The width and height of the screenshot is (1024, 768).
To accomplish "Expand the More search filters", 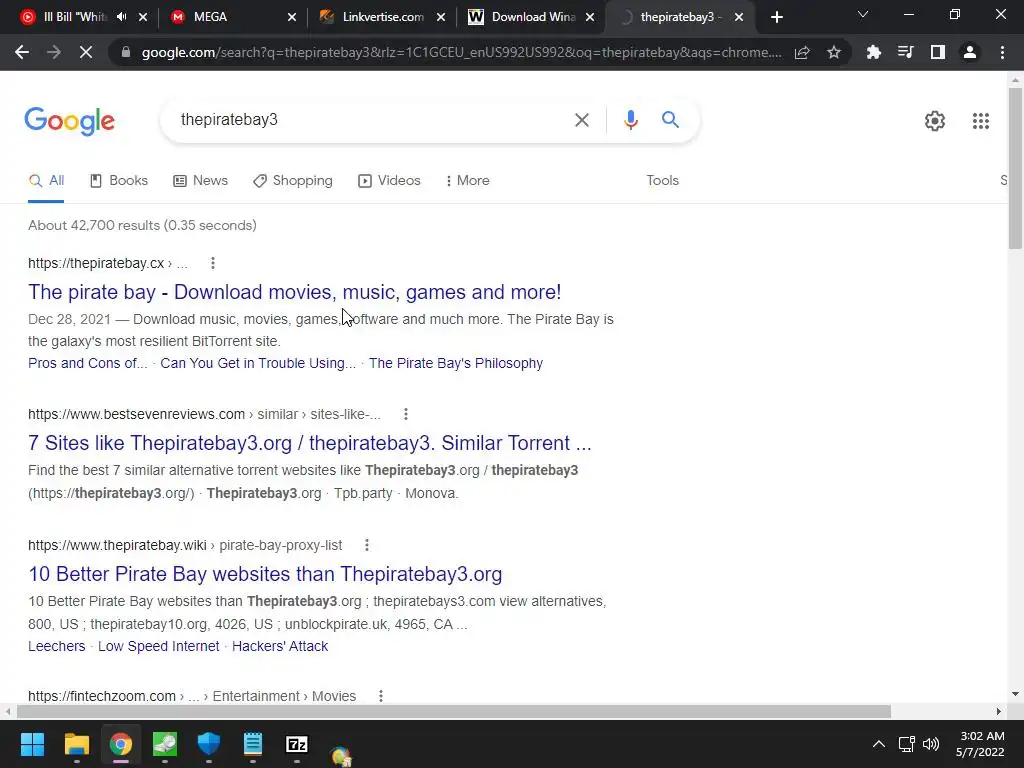I will point(468,180).
